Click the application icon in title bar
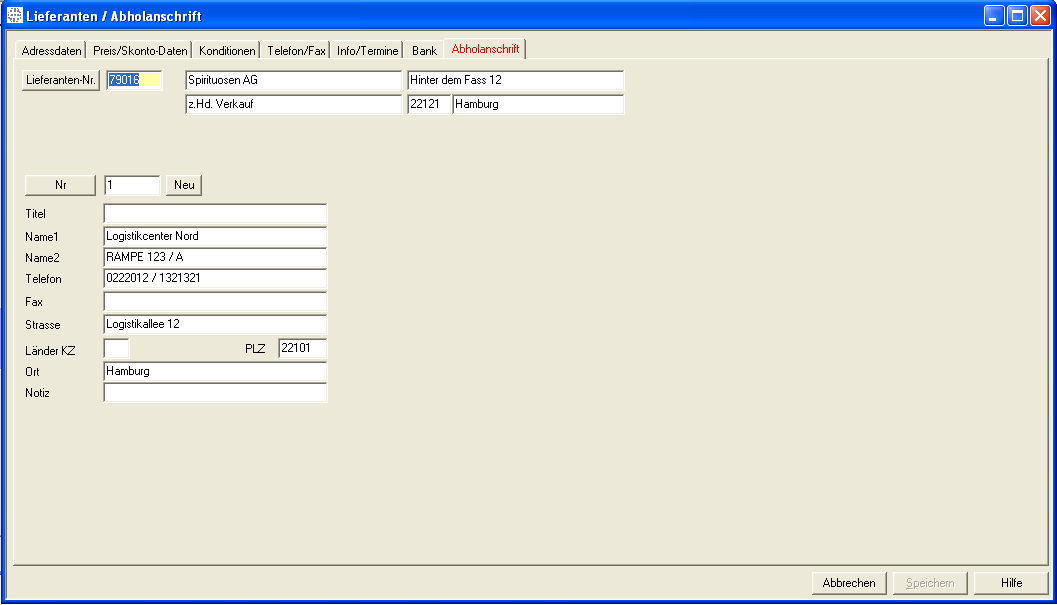 click(15, 16)
